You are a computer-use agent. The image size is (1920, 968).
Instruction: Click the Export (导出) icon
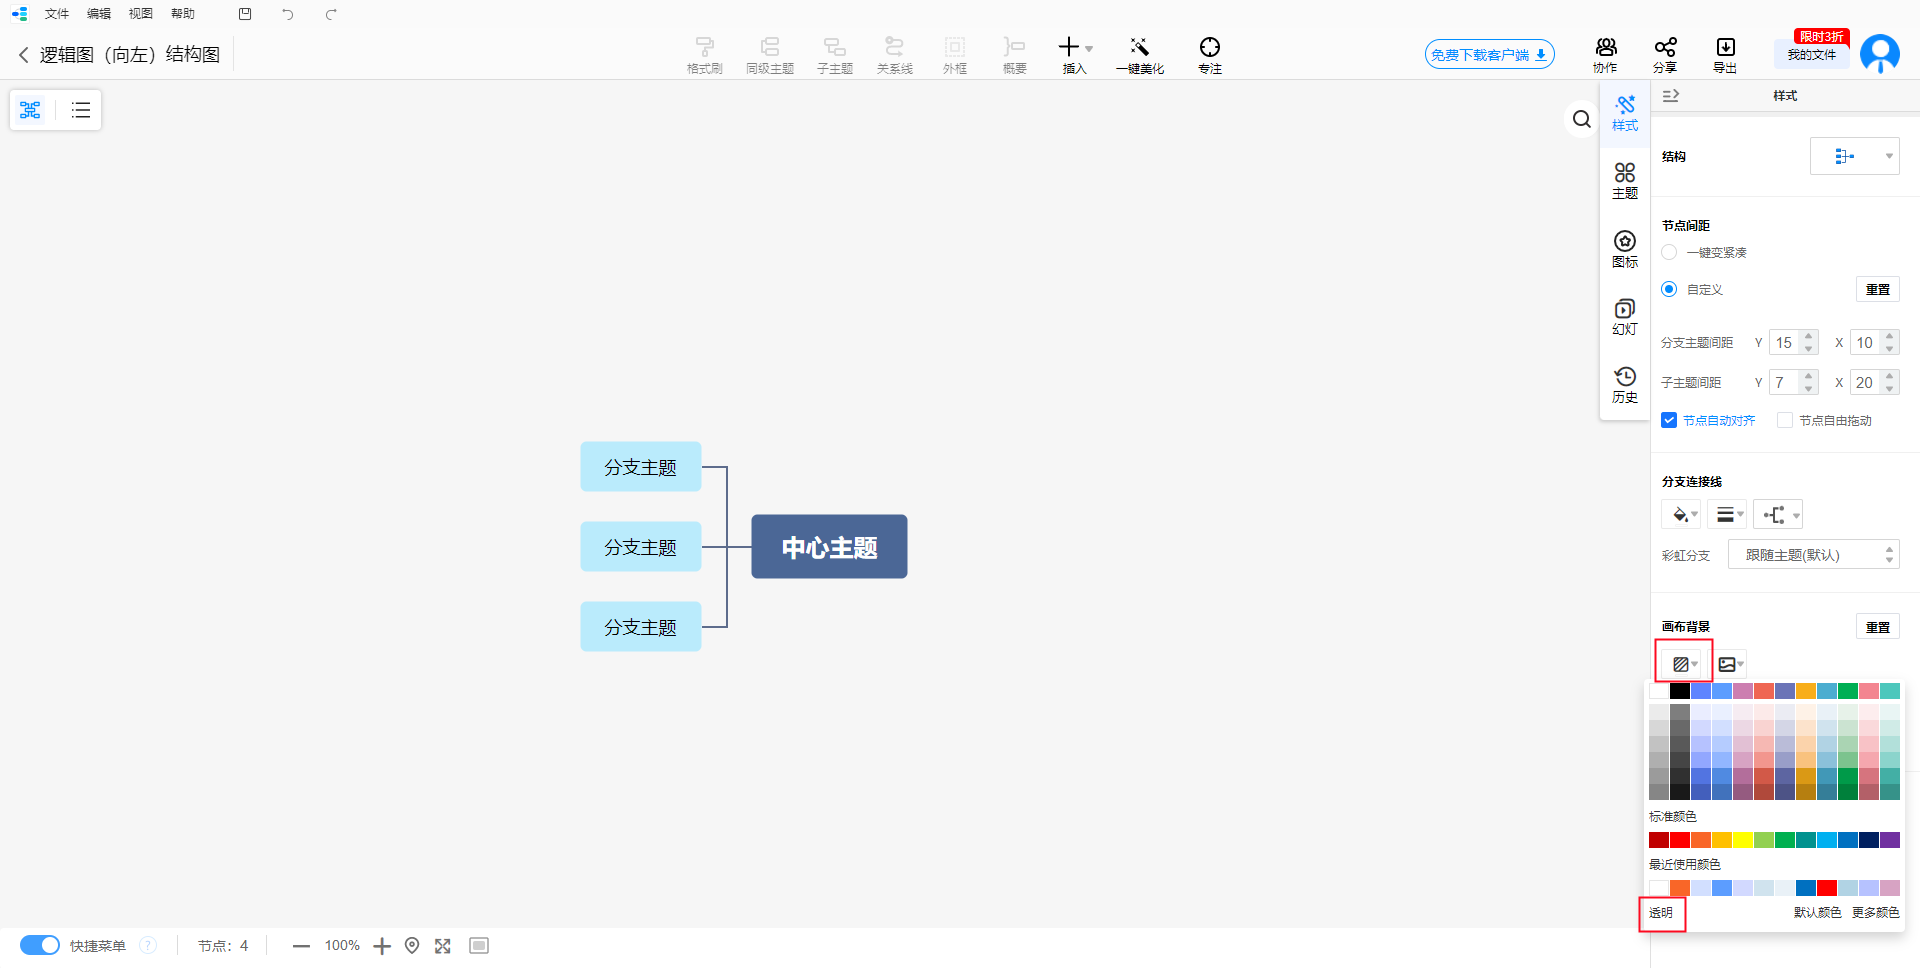tap(1725, 54)
